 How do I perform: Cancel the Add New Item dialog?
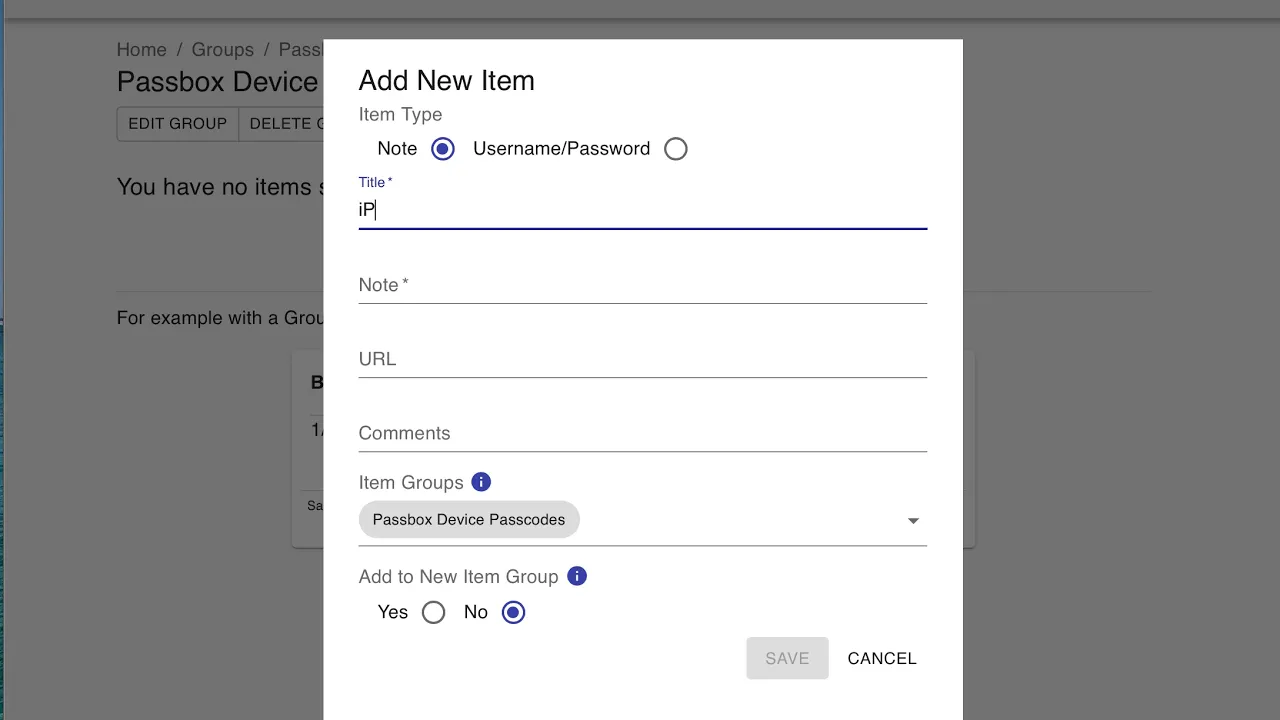(x=882, y=658)
